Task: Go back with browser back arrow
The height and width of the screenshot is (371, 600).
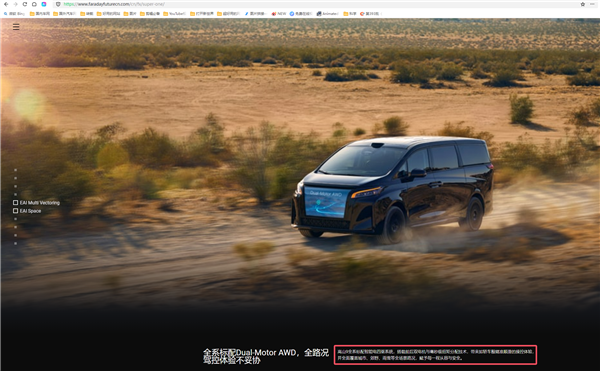Action: point(6,4)
